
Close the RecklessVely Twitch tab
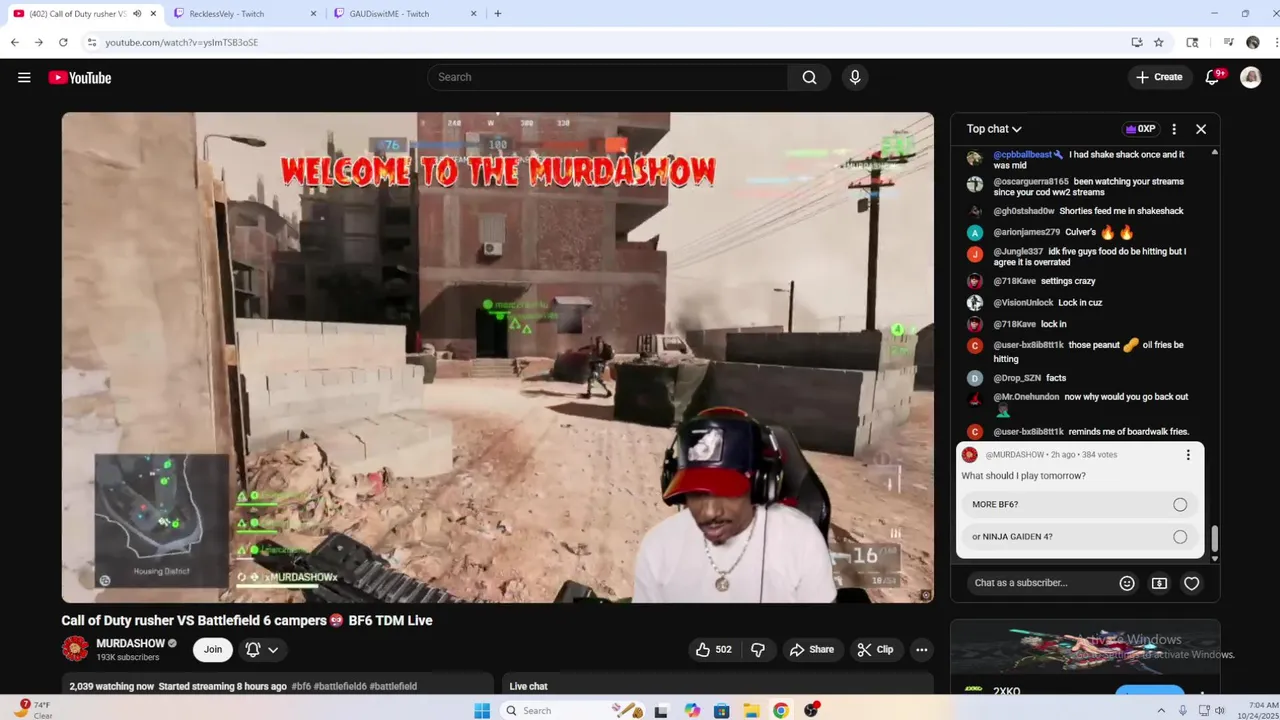coord(314,14)
